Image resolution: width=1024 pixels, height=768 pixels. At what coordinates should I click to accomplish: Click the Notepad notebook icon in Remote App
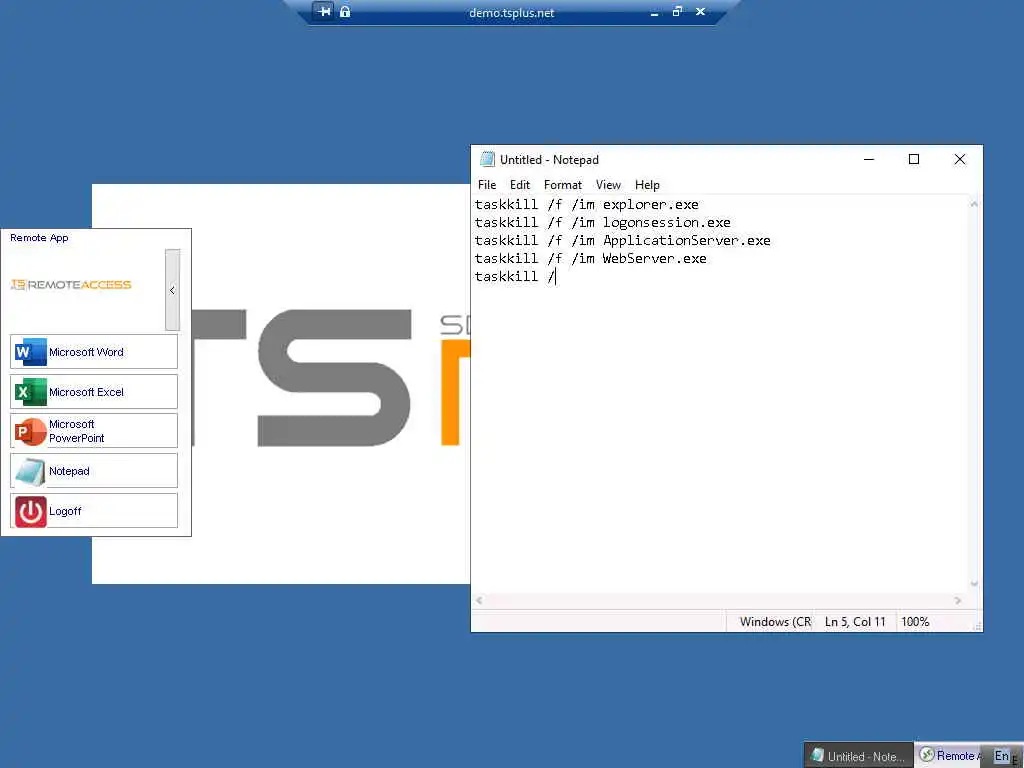pos(31,472)
